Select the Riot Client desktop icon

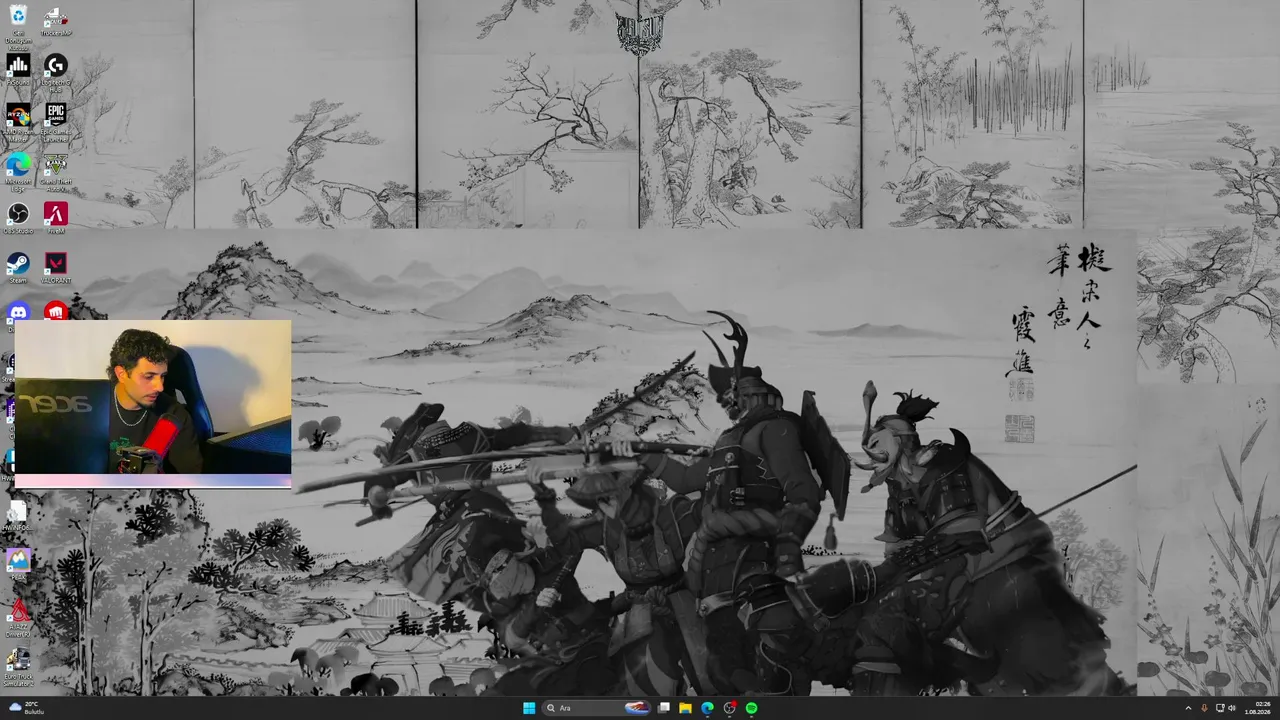coord(56,311)
